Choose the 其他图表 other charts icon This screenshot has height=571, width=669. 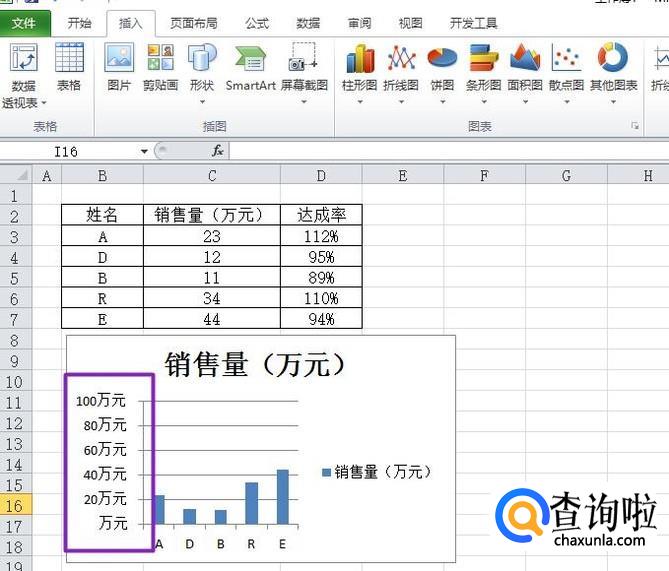[613, 57]
